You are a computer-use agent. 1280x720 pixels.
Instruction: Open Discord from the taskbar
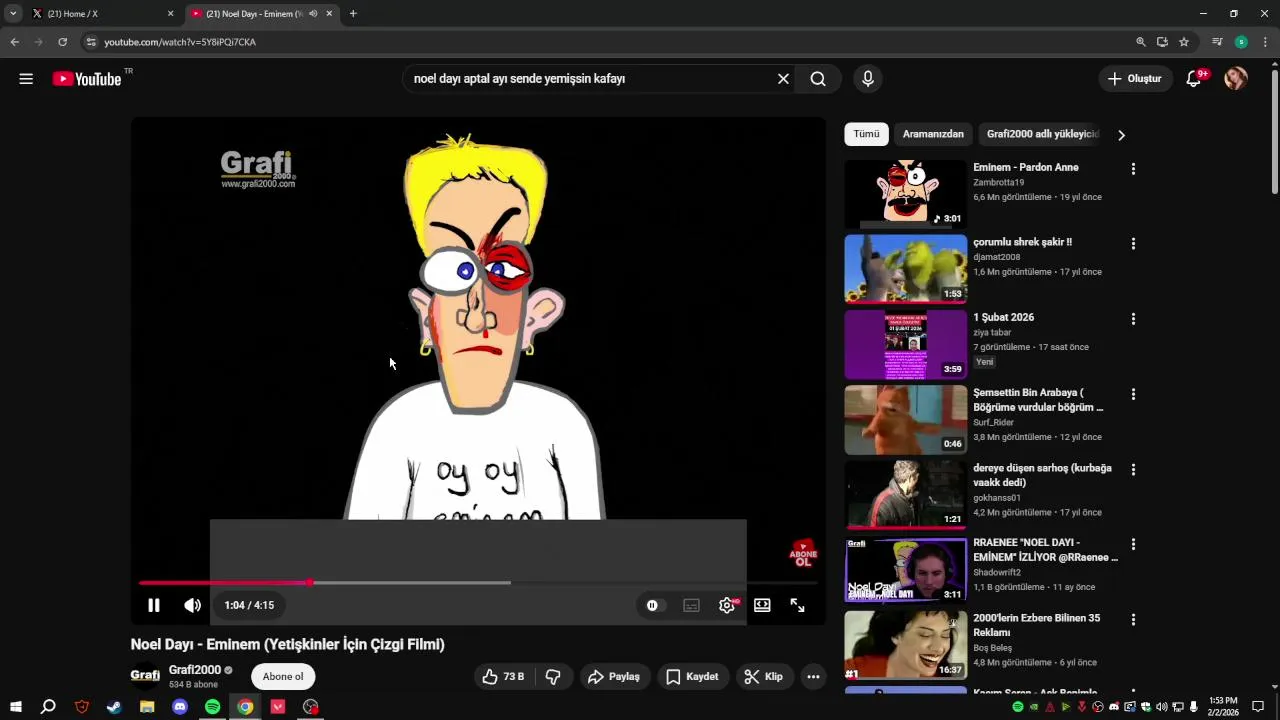(x=180, y=707)
